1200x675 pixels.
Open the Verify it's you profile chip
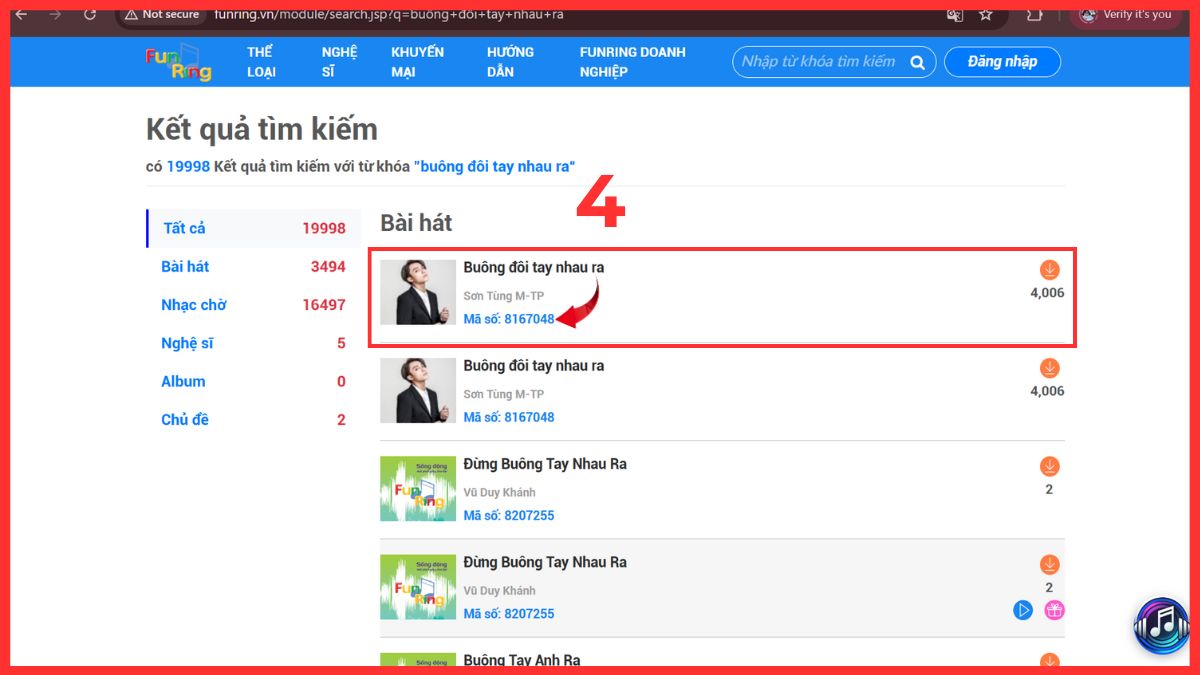pyautogui.click(x=1125, y=15)
